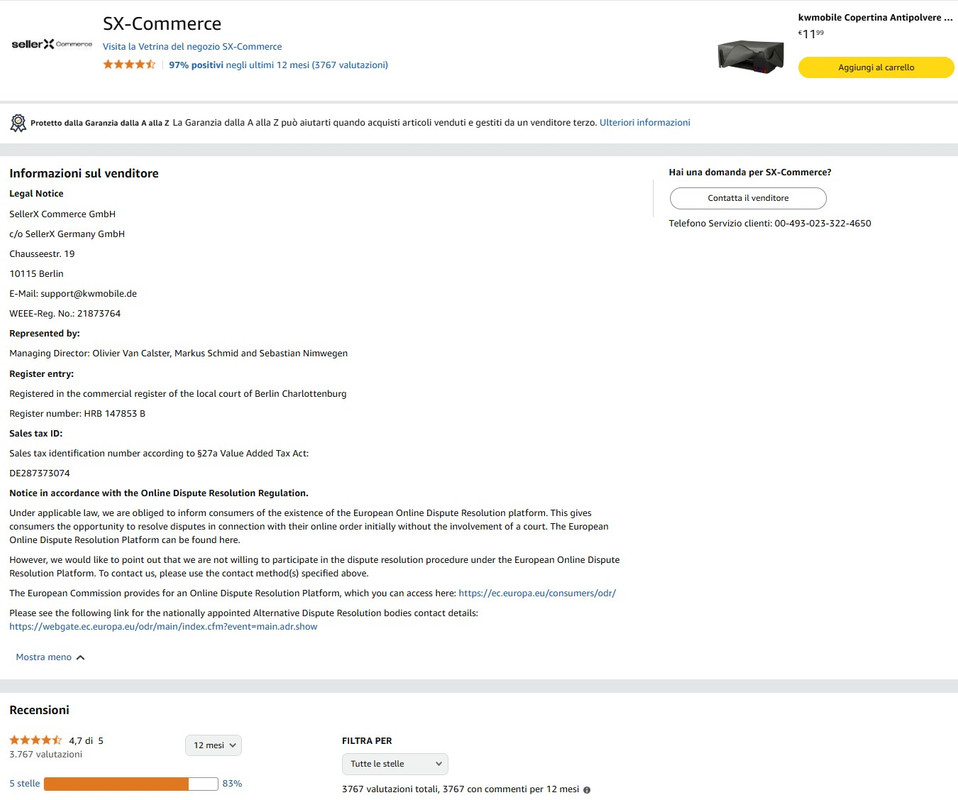
Task: Click the WEEE-Reg. No.: 21873764 line
Action: [x=65, y=314]
